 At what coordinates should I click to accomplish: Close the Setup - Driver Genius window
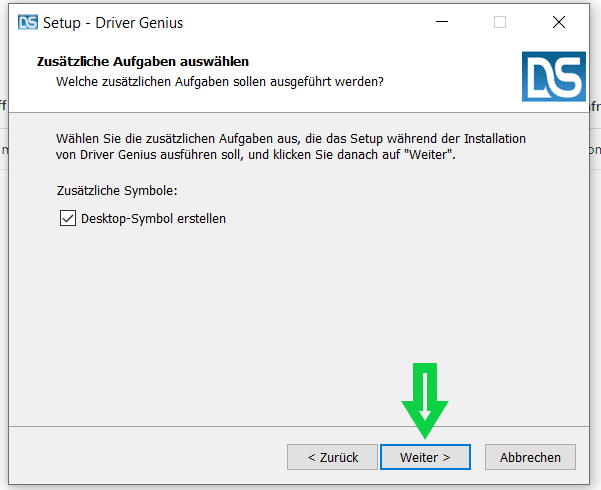pos(559,22)
